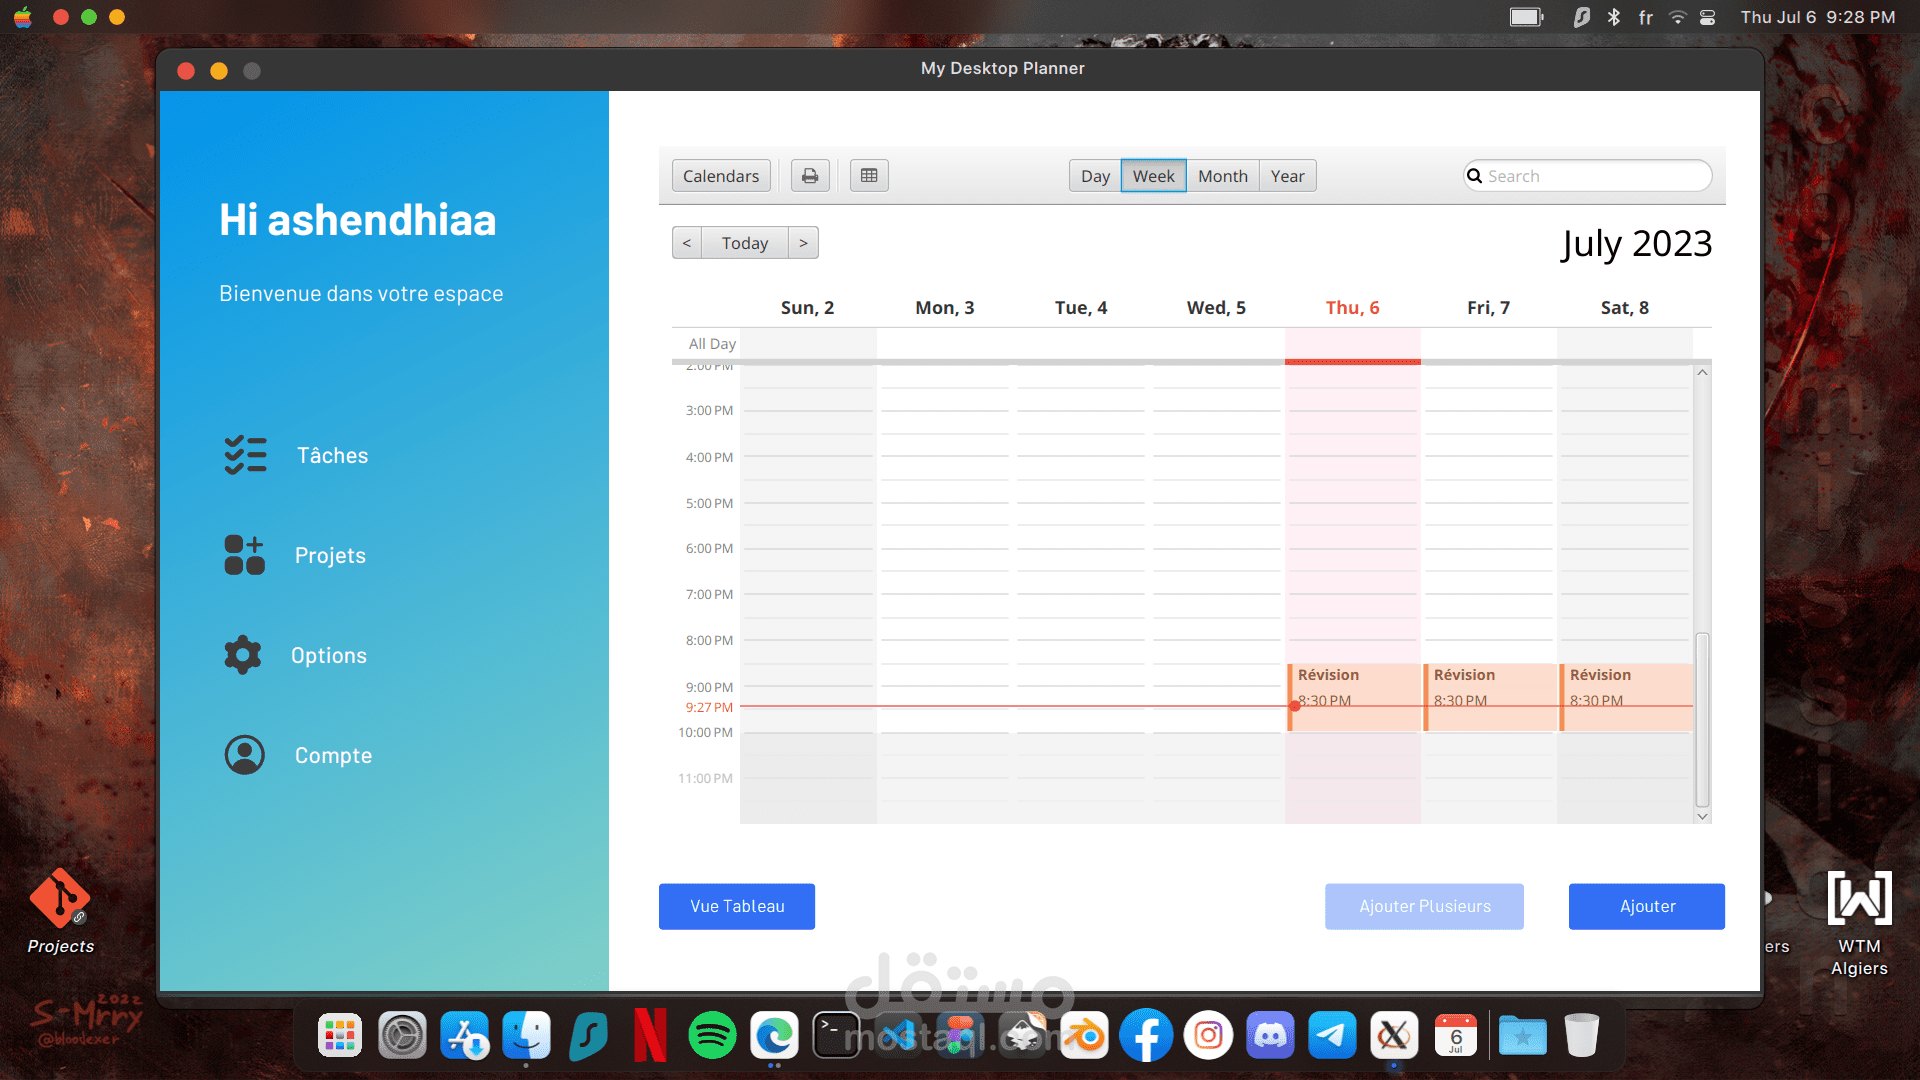Click the Compte user avatar icon
The height and width of the screenshot is (1080, 1920).
tap(245, 755)
